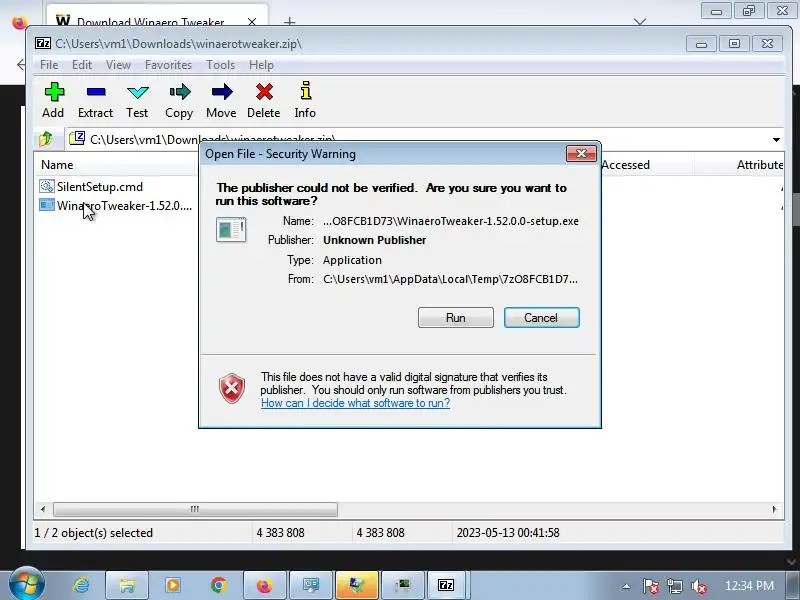Click the highlighted security warning taskbar button
Viewport: 800px width, 600px height.
click(357, 585)
